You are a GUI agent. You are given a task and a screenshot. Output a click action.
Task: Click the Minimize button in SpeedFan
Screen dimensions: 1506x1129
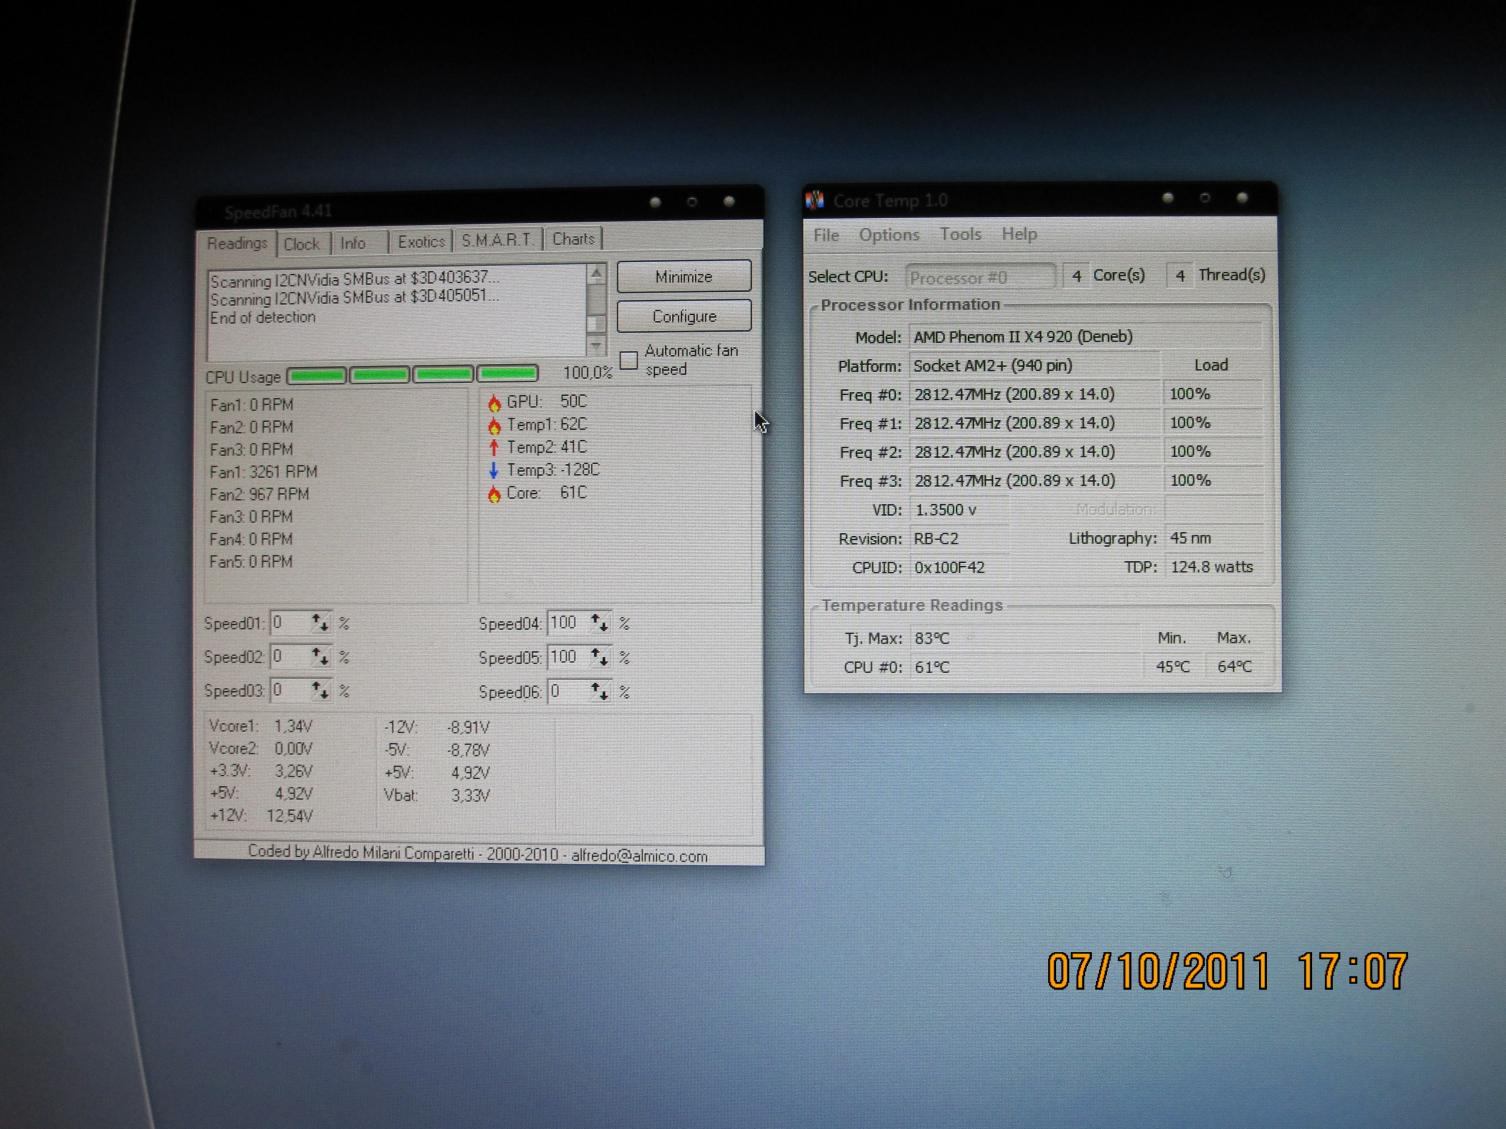pos(684,277)
